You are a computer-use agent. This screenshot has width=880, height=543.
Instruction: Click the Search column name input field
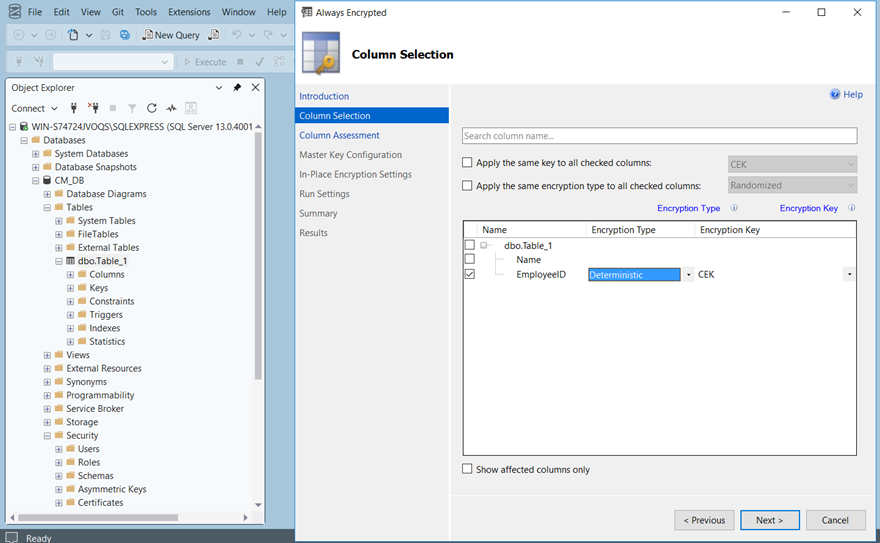pos(659,136)
